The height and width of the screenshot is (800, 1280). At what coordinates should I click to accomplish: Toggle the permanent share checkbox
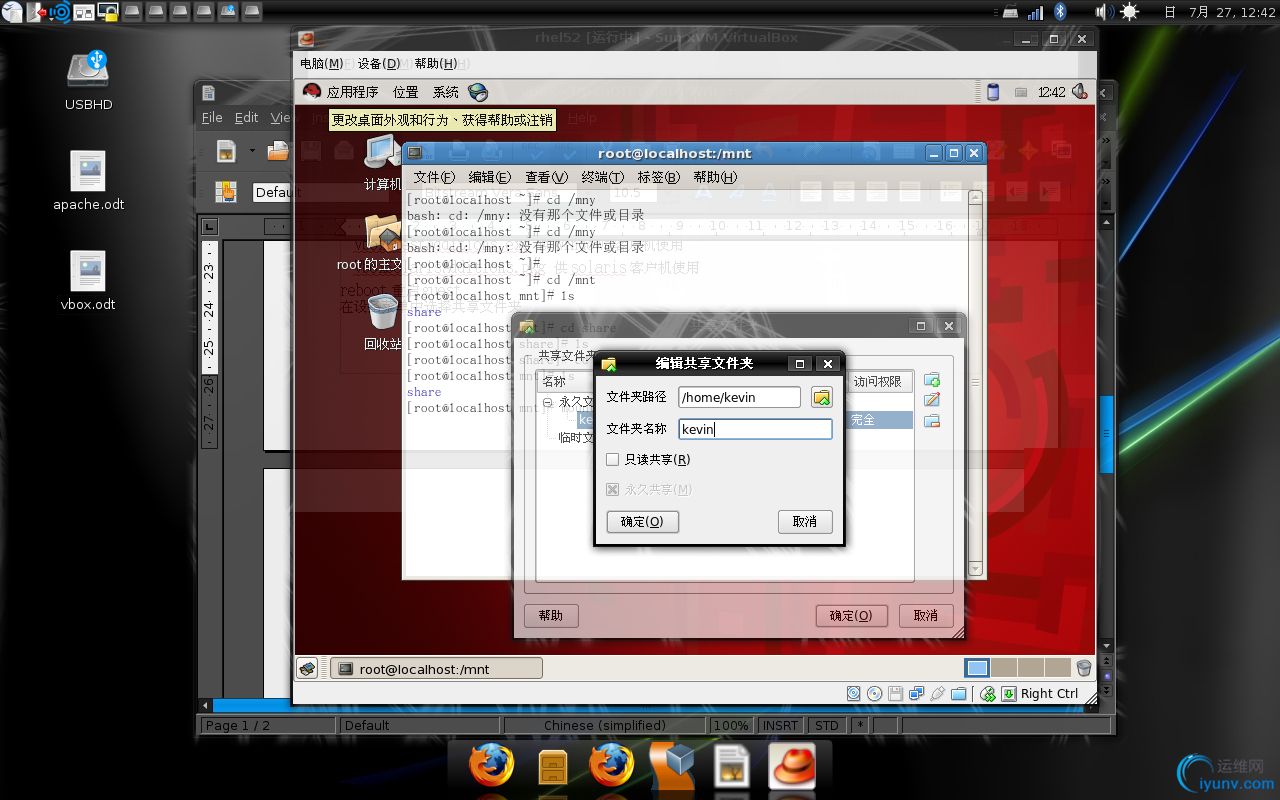(x=613, y=490)
